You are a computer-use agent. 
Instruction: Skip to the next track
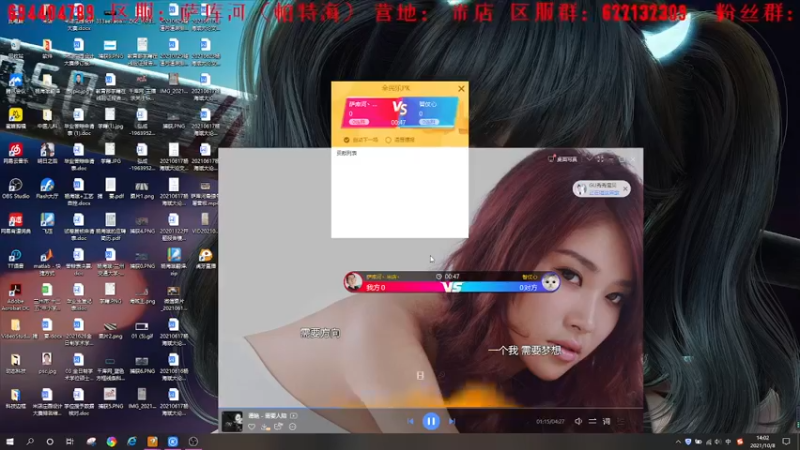click(452, 421)
